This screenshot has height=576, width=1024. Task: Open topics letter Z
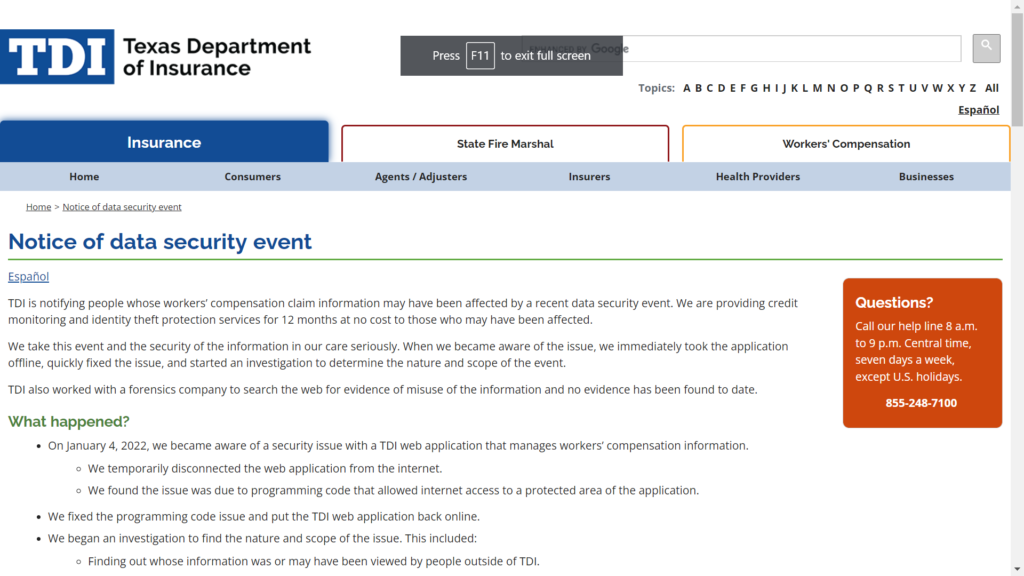[x=972, y=88]
